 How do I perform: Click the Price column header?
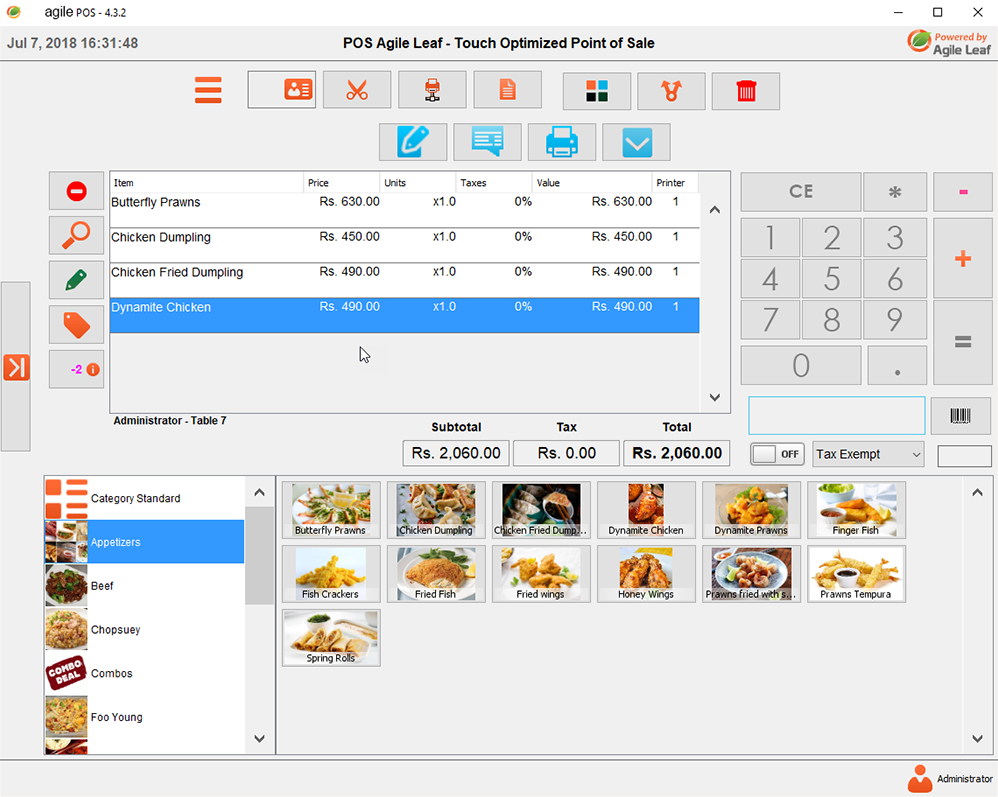[x=342, y=183]
